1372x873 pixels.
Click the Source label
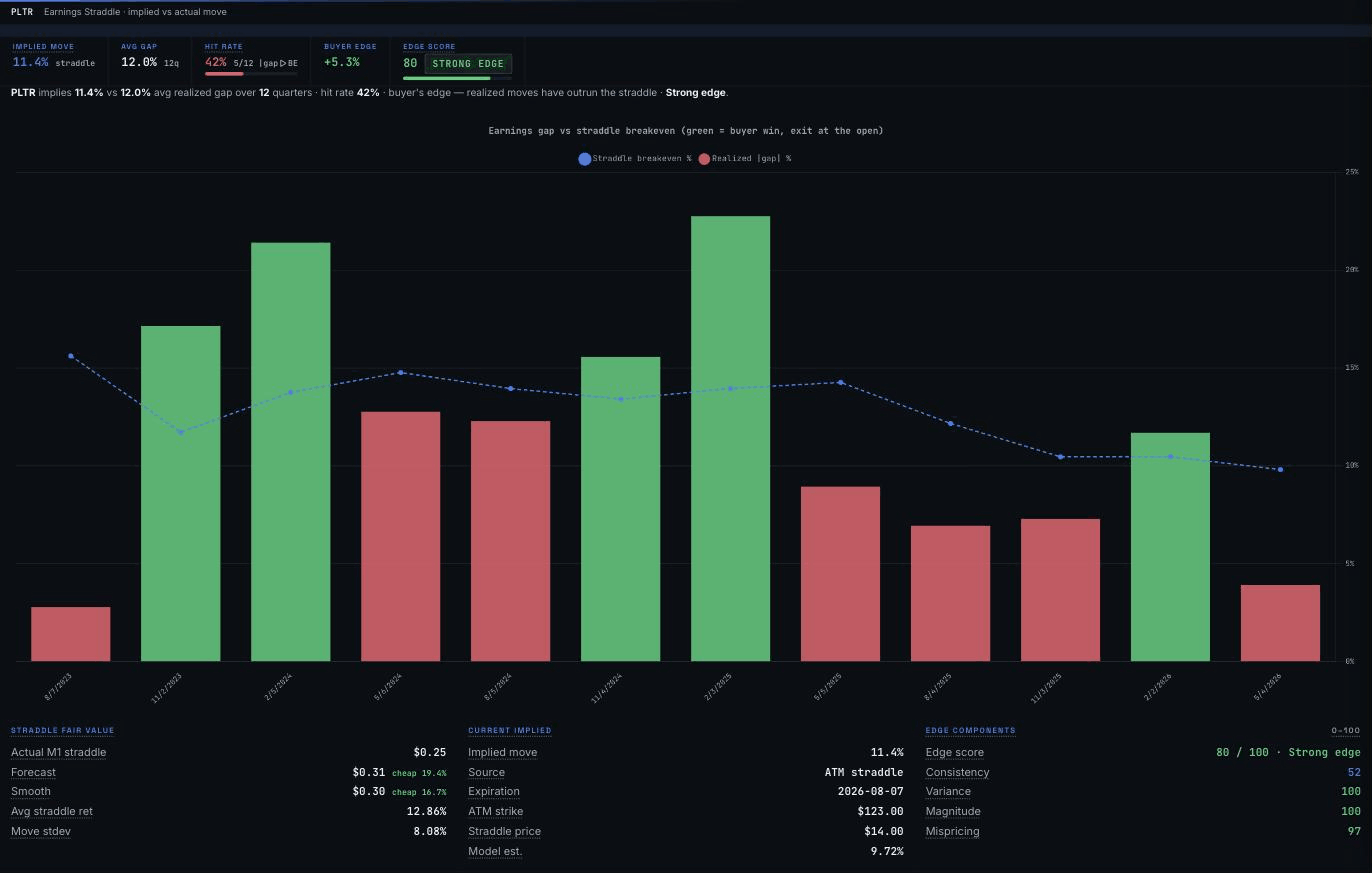[x=486, y=772]
